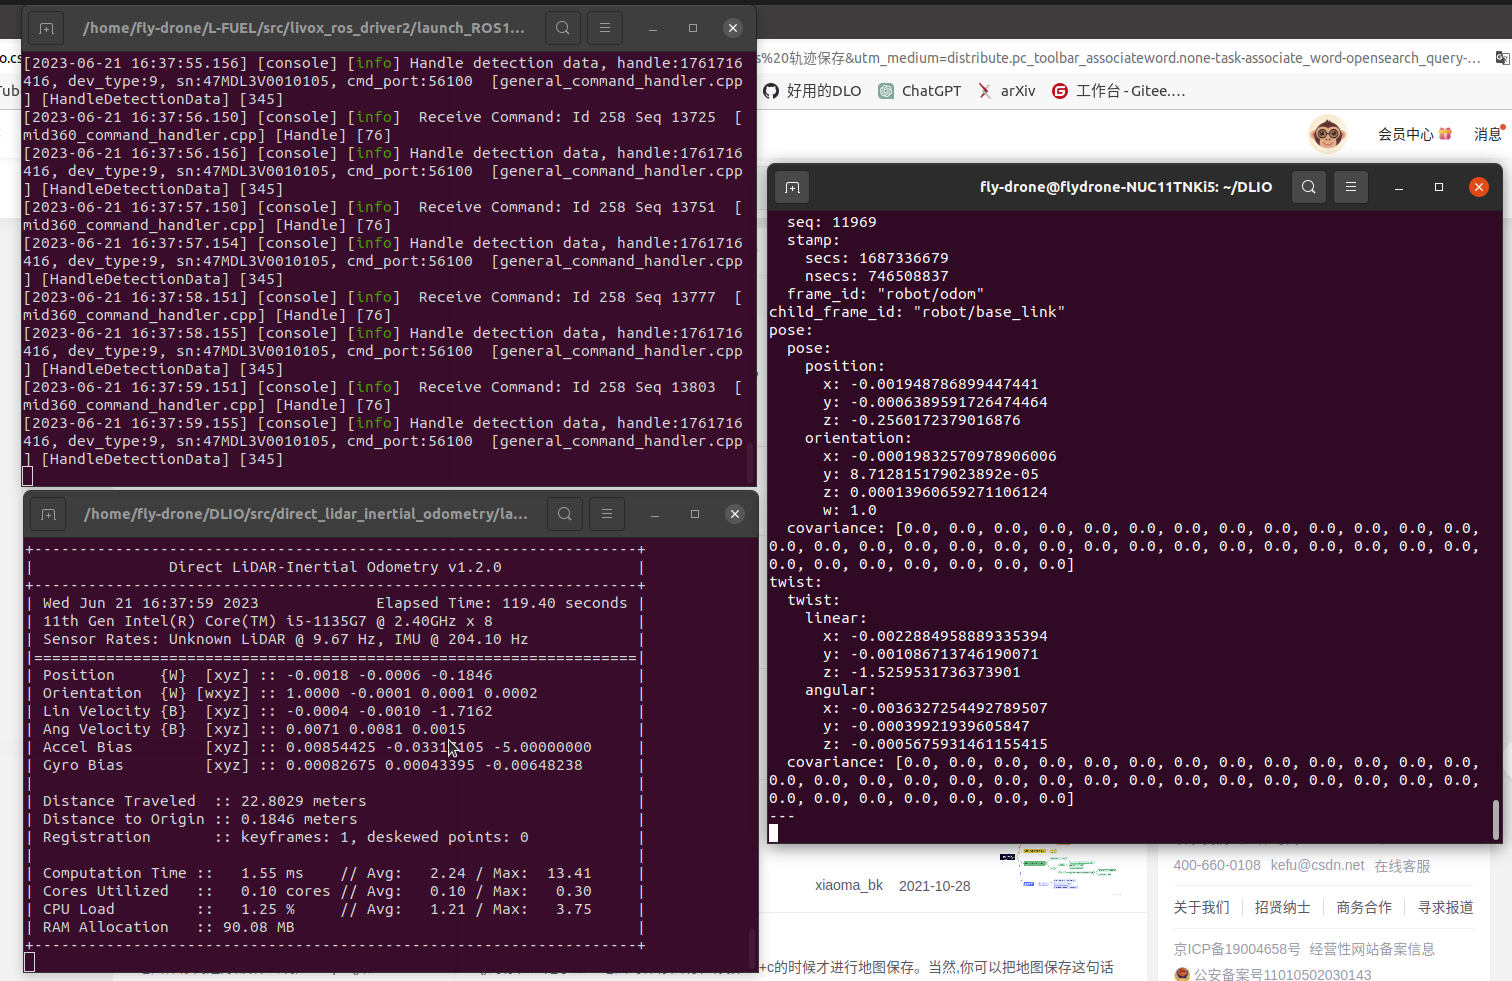Open search in the livox_ros_driver2 terminal
The height and width of the screenshot is (981, 1512).
pyautogui.click(x=562, y=27)
